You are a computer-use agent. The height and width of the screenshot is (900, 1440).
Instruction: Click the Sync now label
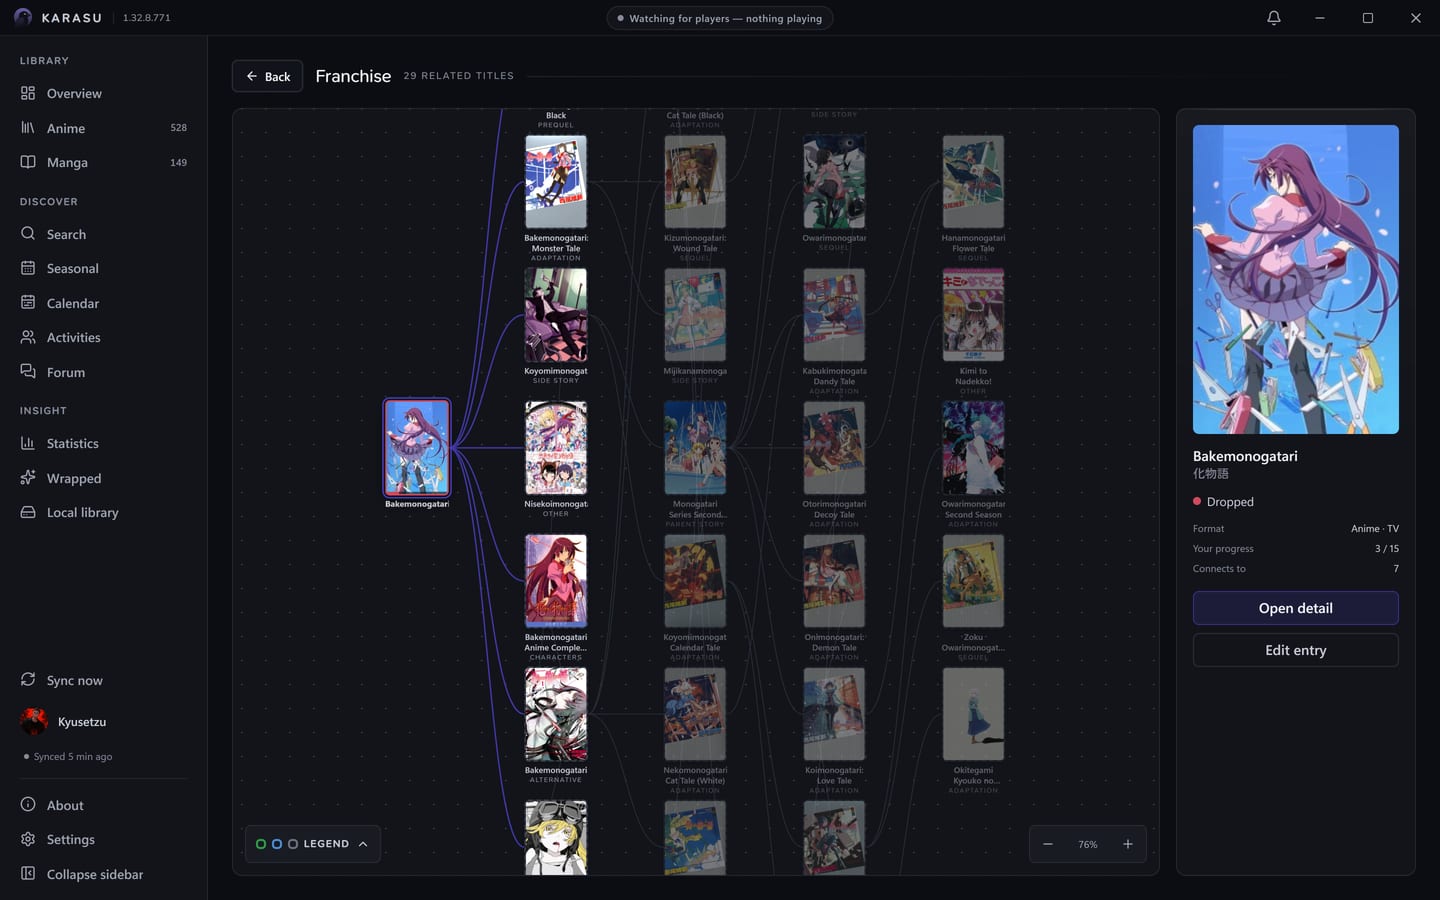(75, 680)
